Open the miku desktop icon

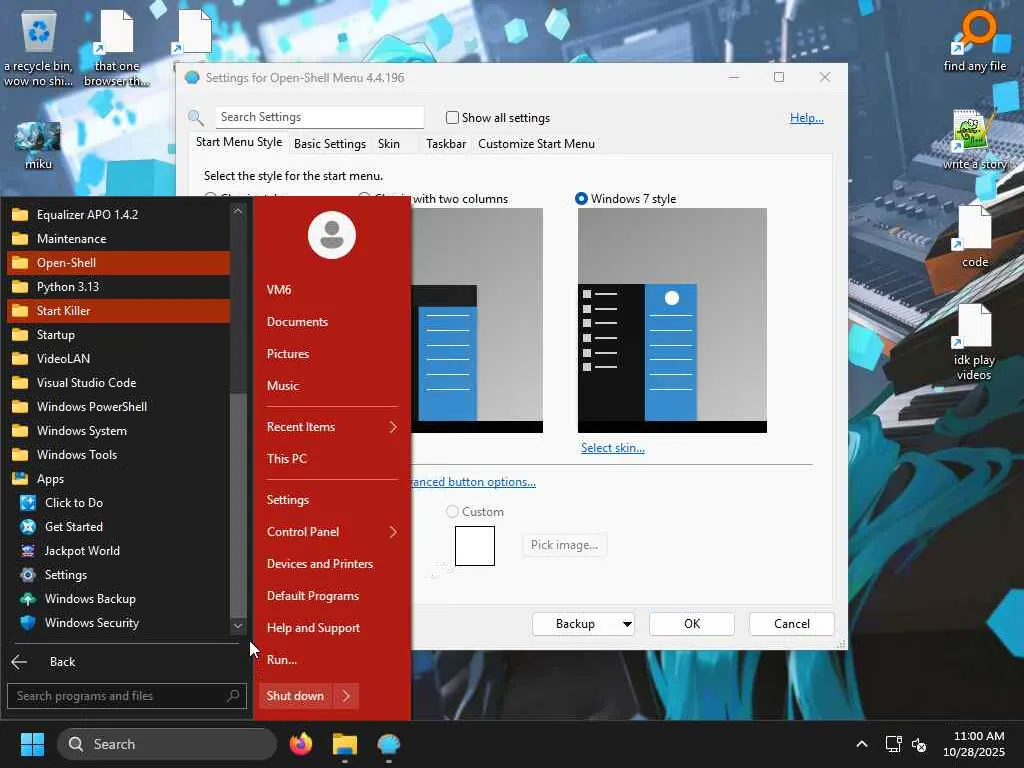38,145
